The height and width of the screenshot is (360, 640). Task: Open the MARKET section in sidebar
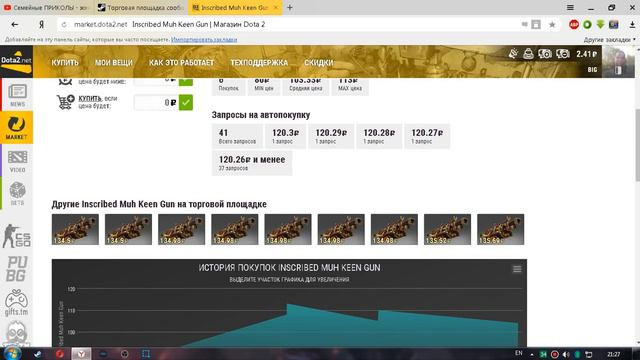tap(16, 128)
